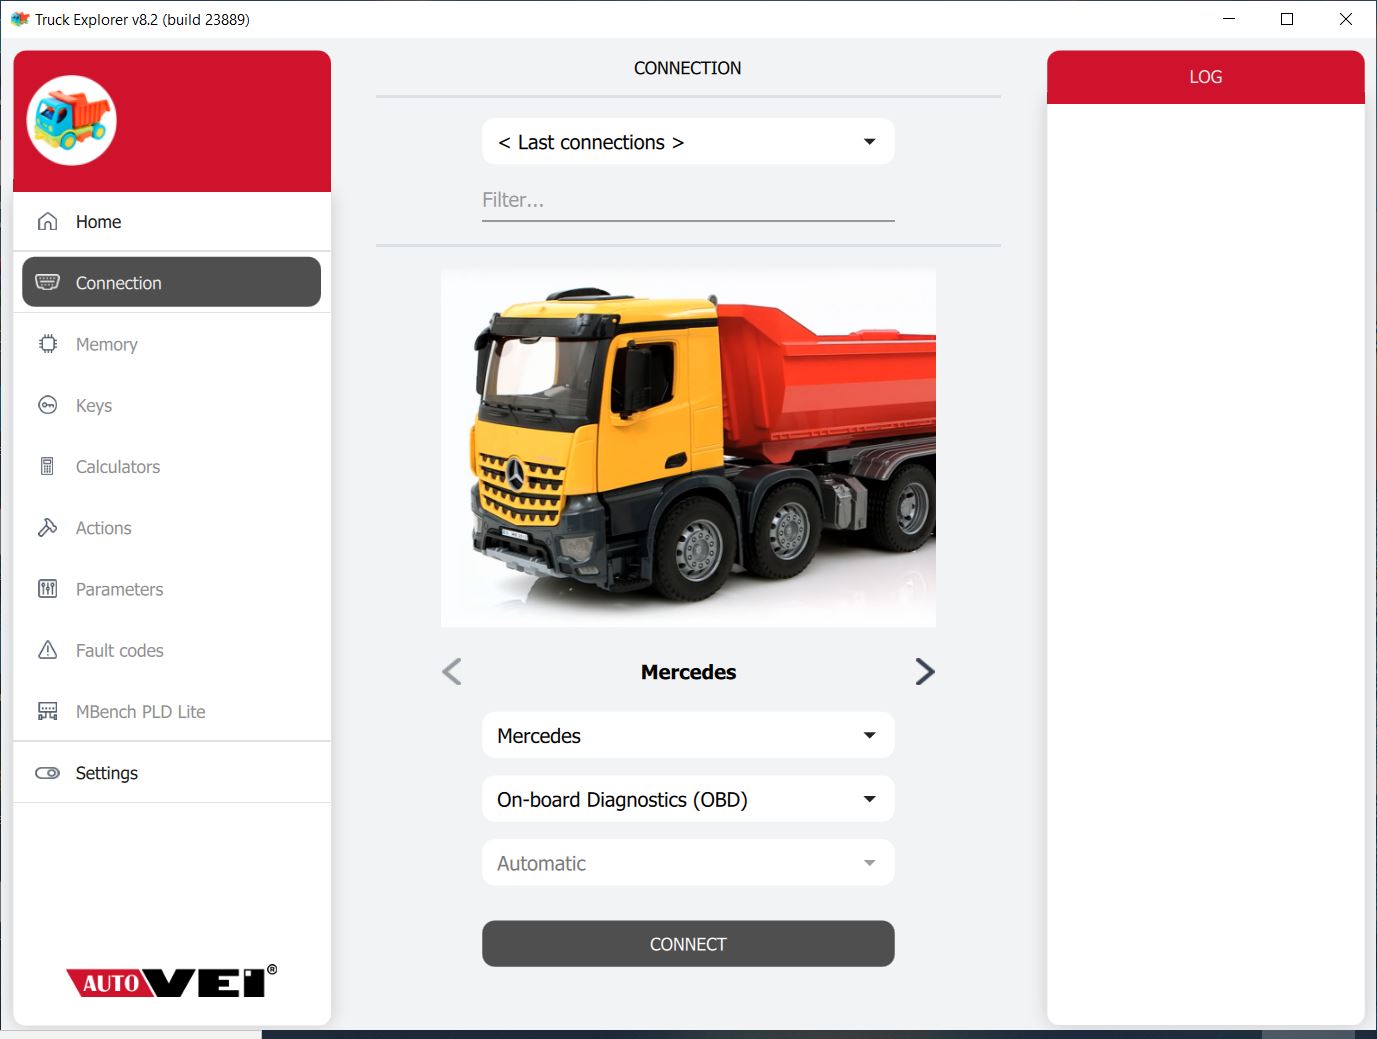Click the Filter text field

688,200
